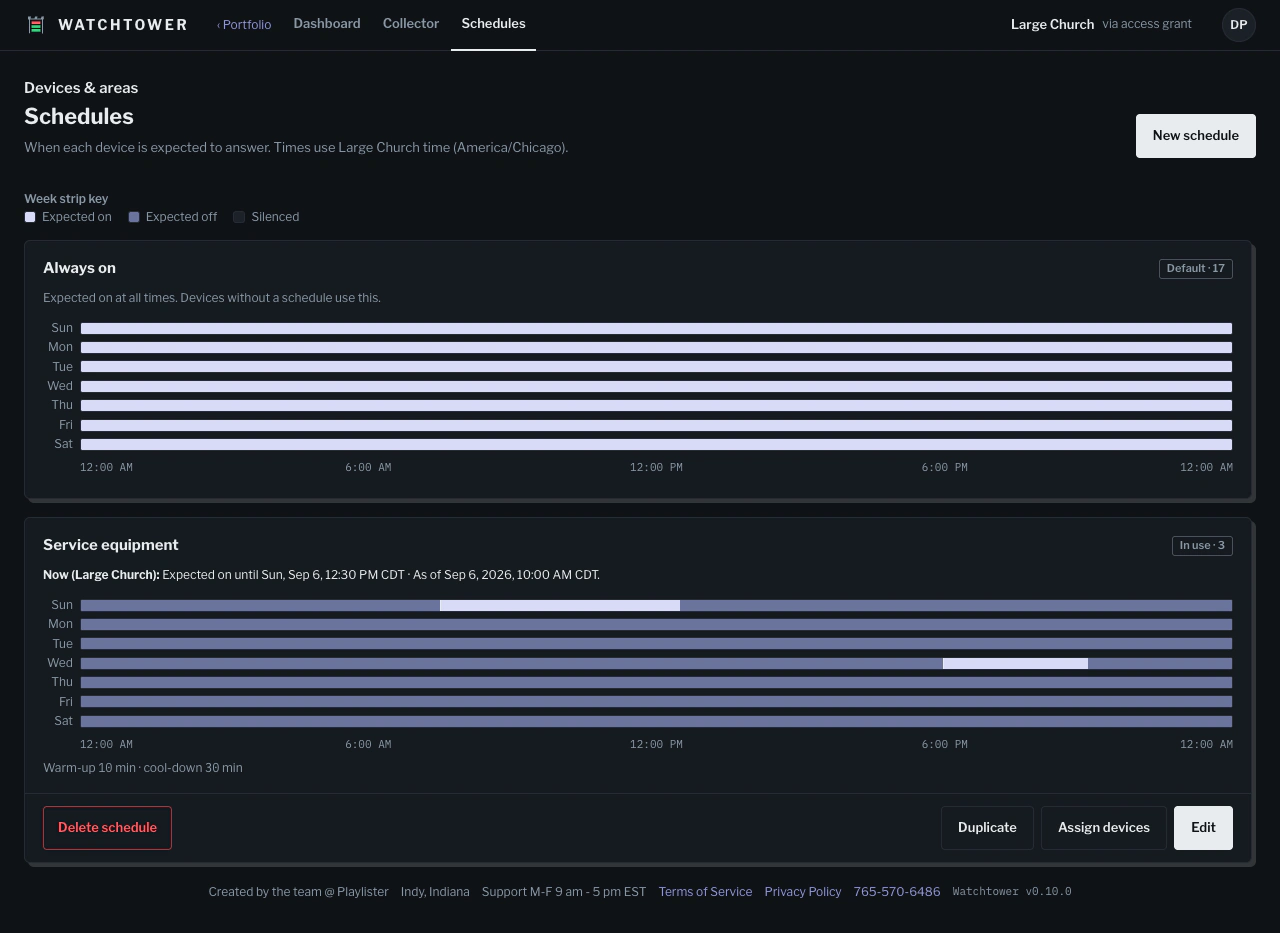Image resolution: width=1280 pixels, height=933 pixels.
Task: Click the New schedule button
Action: coord(1195,135)
